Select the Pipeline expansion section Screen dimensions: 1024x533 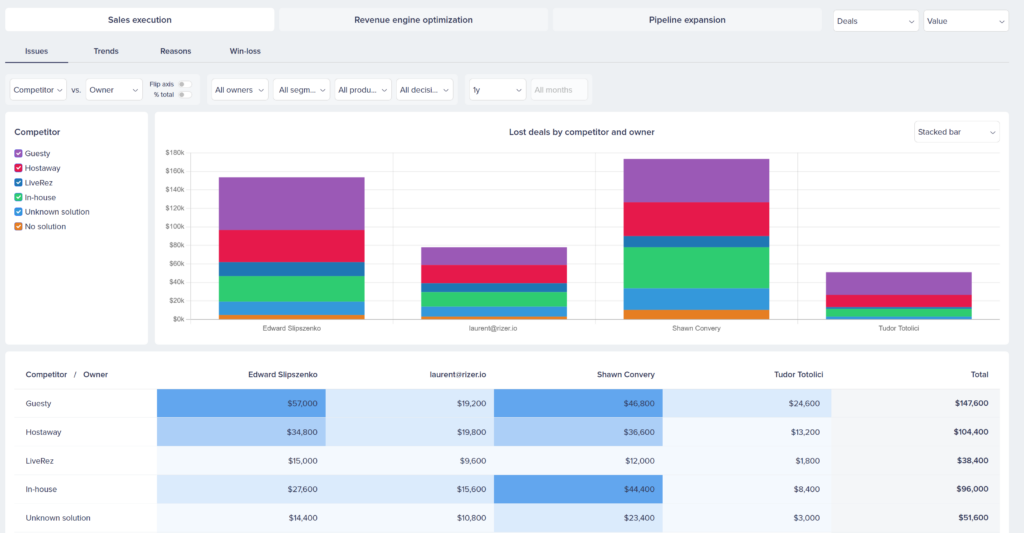687,20
